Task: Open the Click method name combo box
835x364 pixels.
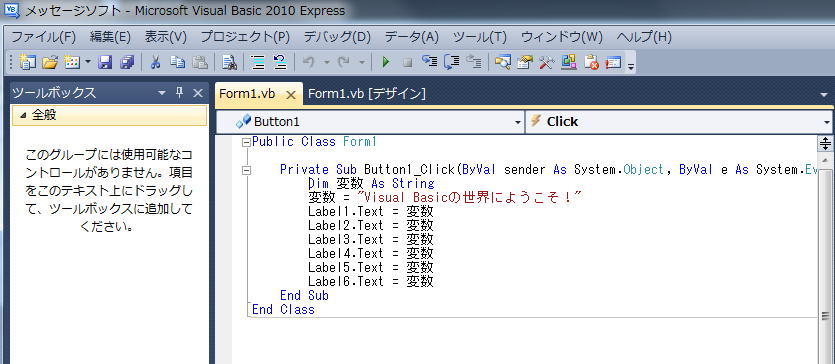Action: click(679, 122)
